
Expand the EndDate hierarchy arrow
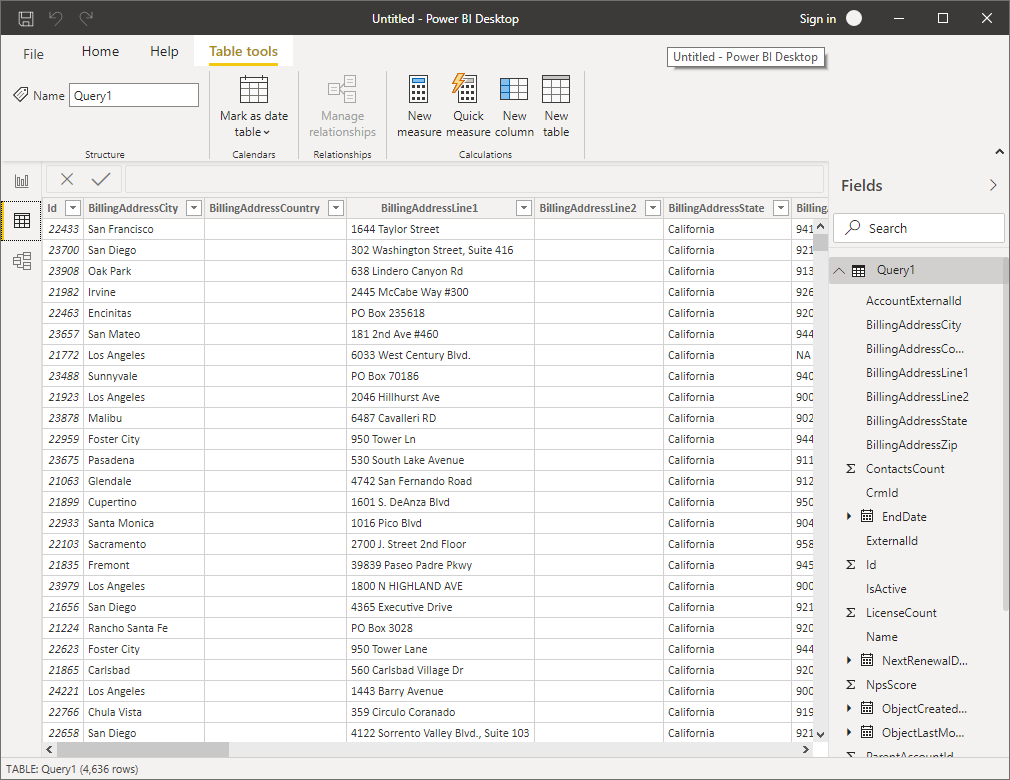(x=849, y=517)
